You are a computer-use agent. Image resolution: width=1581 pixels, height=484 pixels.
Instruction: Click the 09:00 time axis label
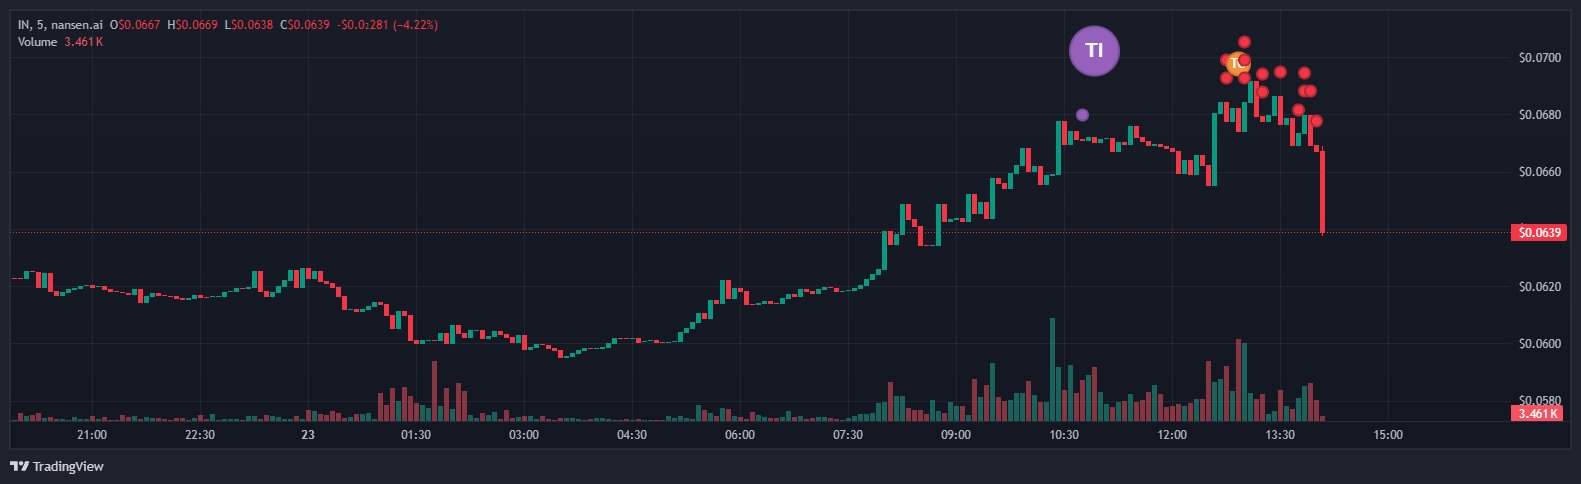(x=956, y=435)
